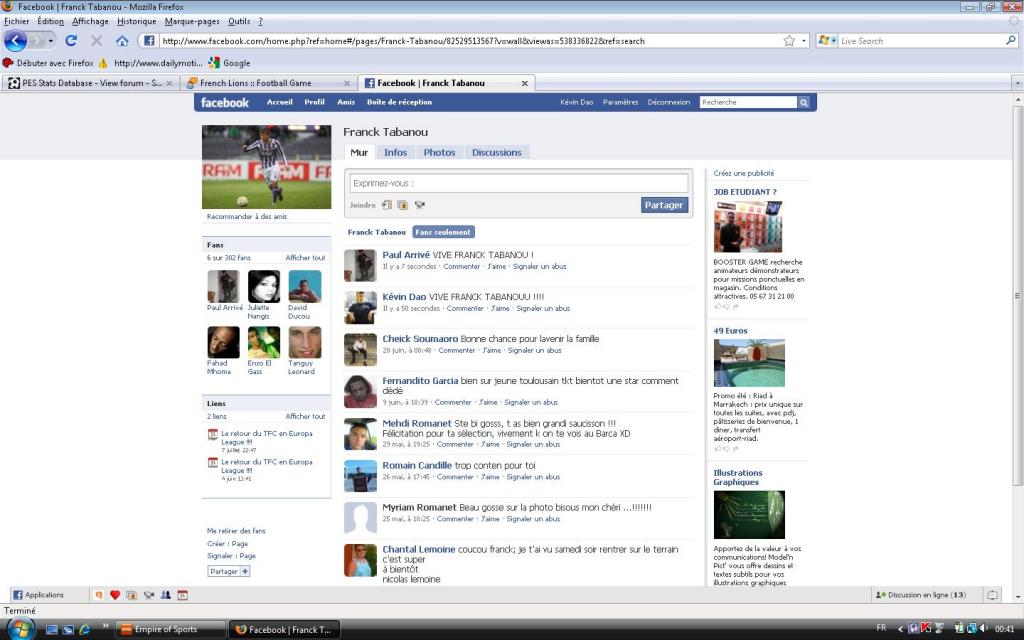This screenshot has width=1024, height=640.
Task: Go back with the Firefox back arrow
Action: pos(15,40)
